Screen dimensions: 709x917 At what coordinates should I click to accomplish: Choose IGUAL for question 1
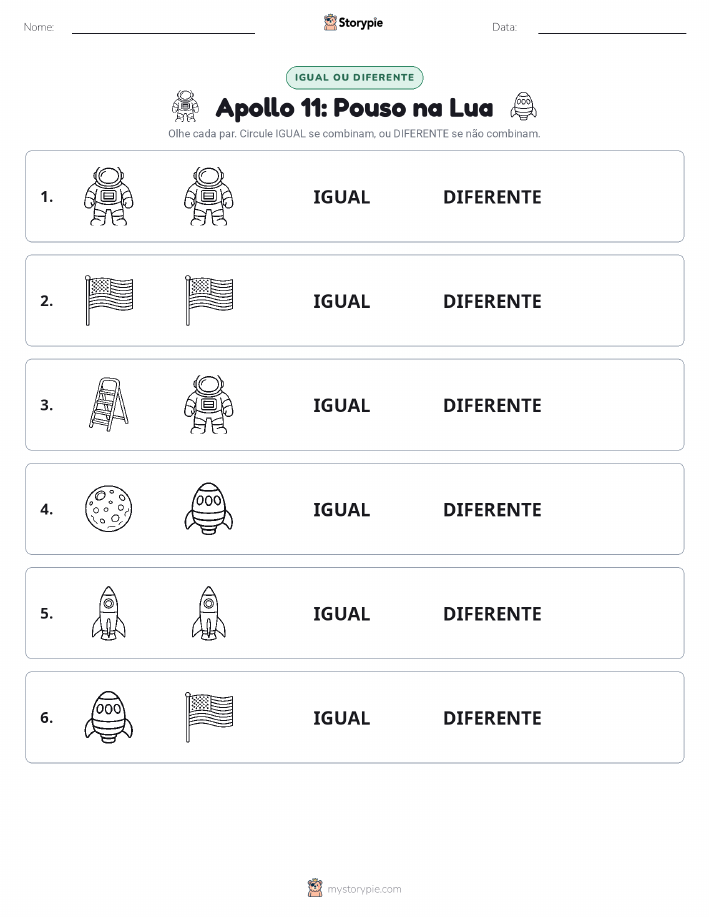342,197
